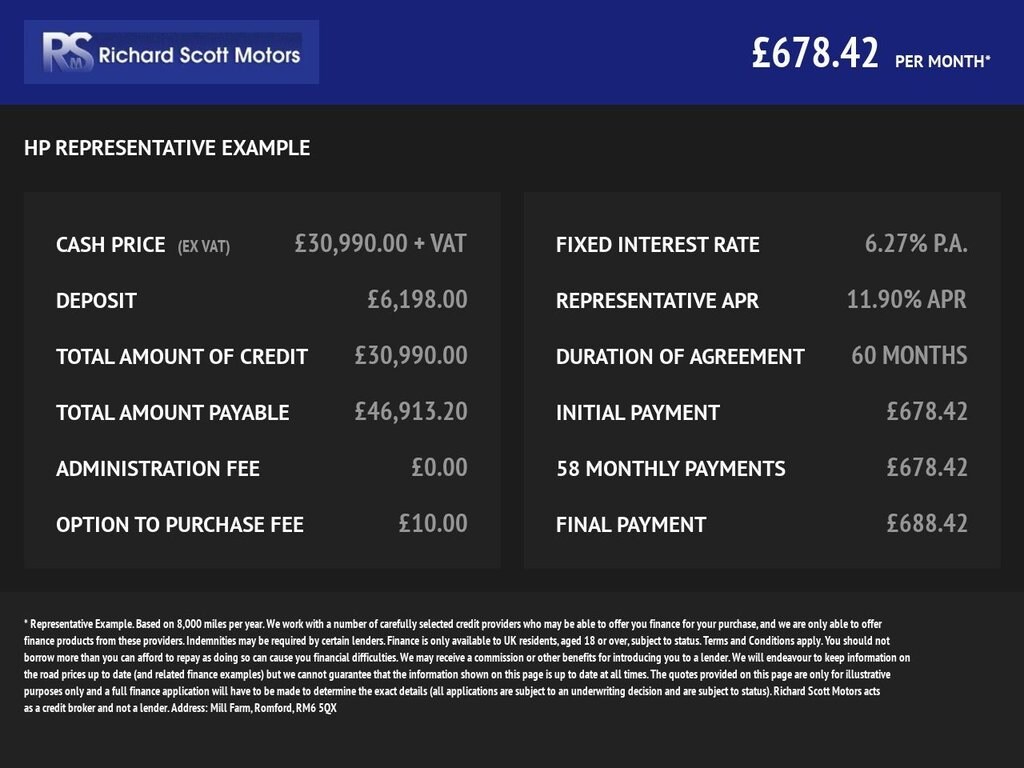1024x768 pixels.
Task: Click the Option to Purchase Fee £10.00
Action: (x=433, y=524)
